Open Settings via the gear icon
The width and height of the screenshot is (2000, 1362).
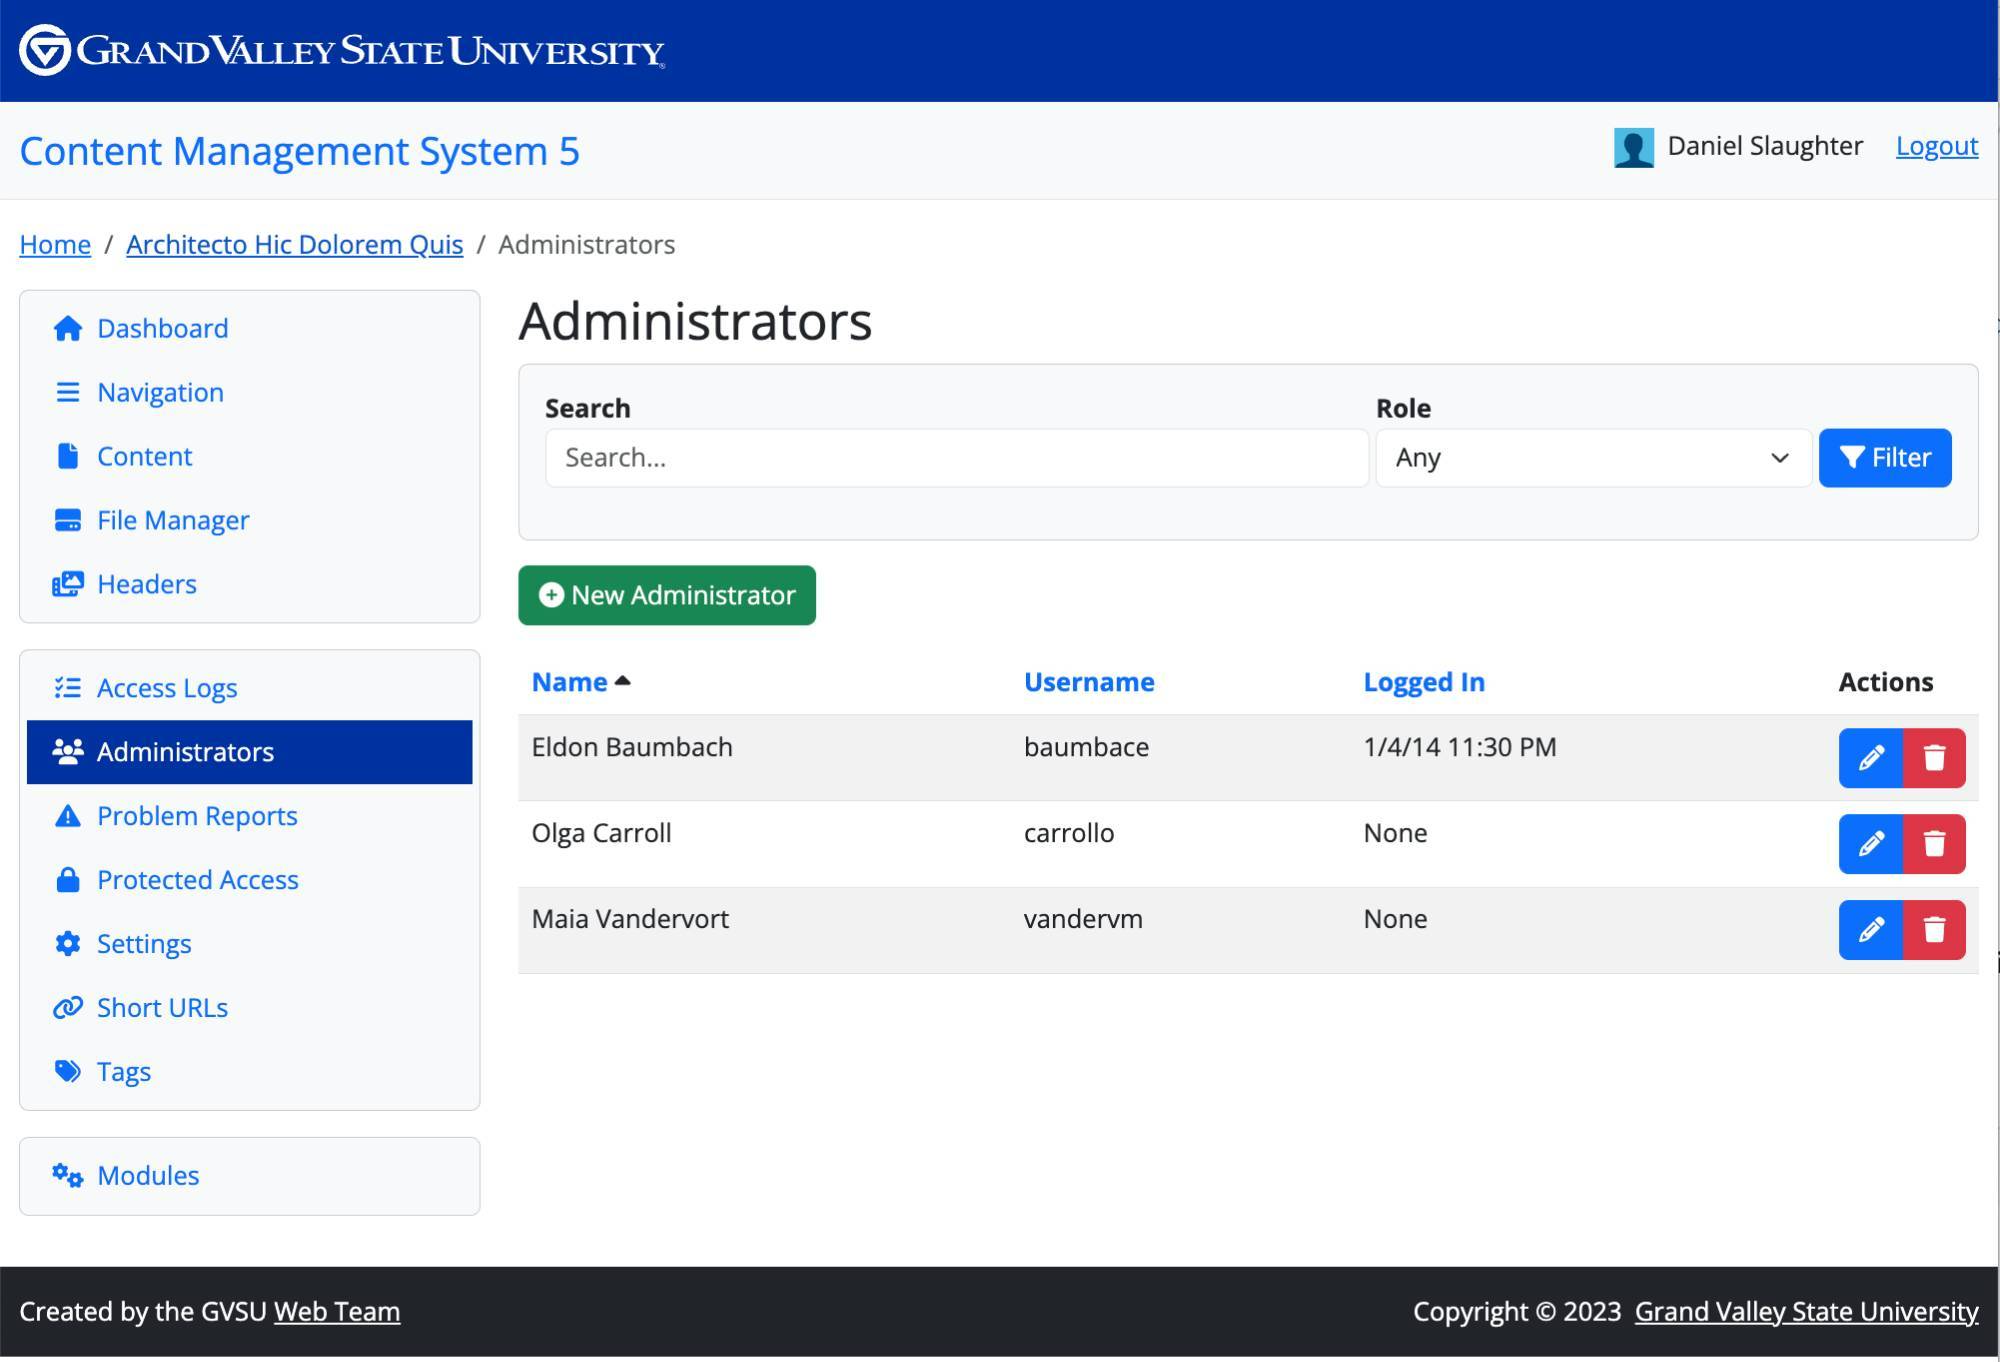pyautogui.click(x=66, y=943)
